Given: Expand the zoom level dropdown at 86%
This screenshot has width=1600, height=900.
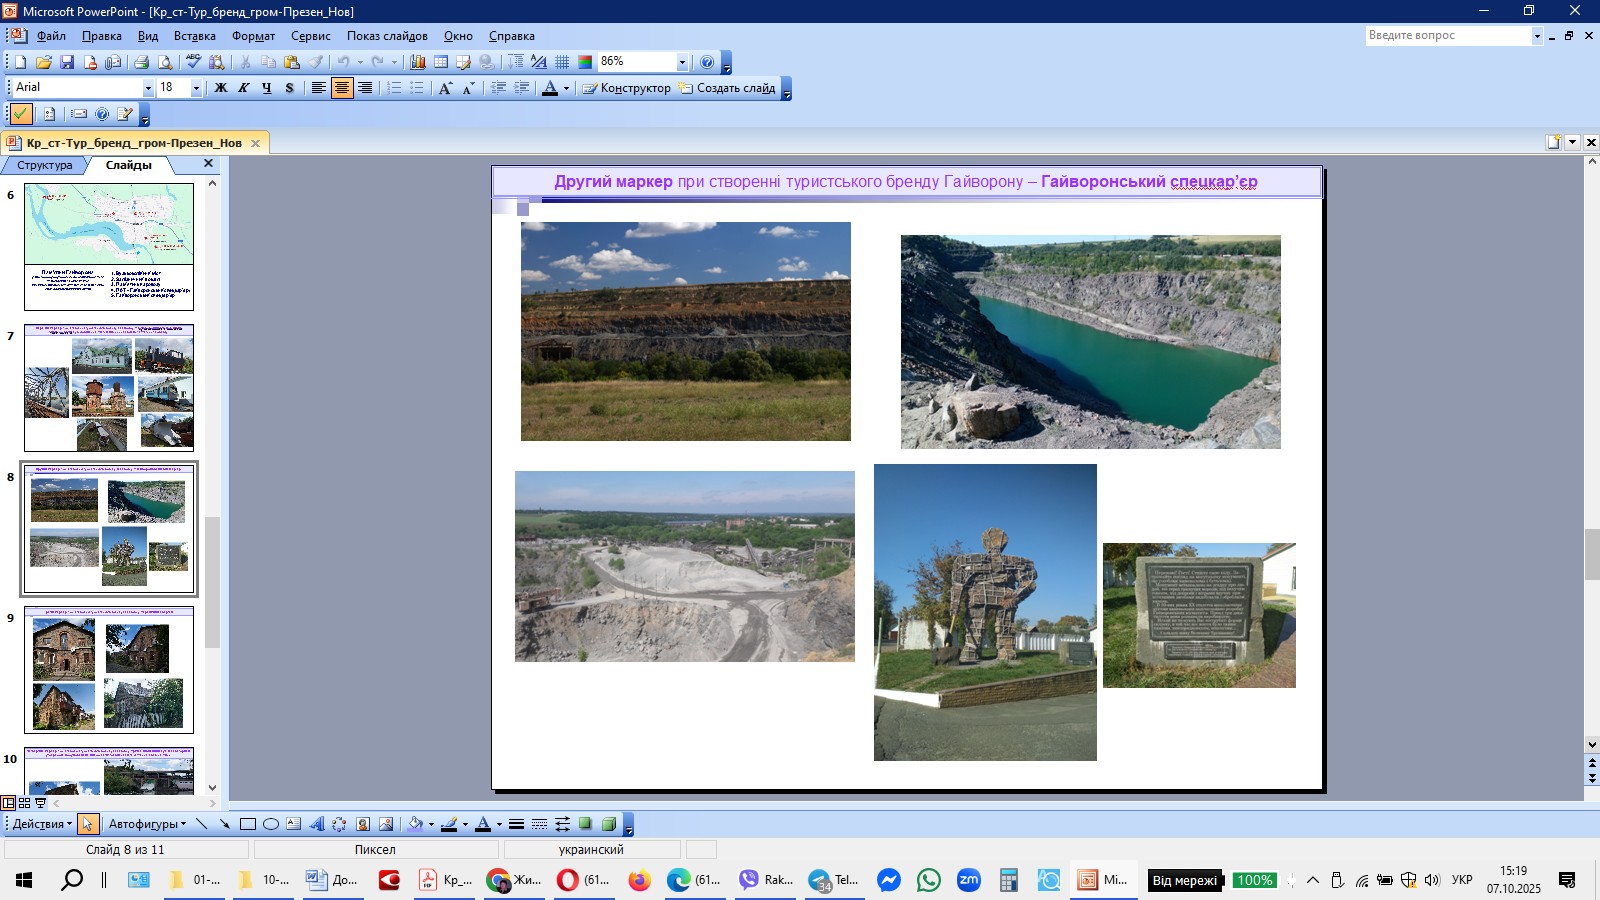Looking at the screenshot, I should pyautogui.click(x=682, y=62).
